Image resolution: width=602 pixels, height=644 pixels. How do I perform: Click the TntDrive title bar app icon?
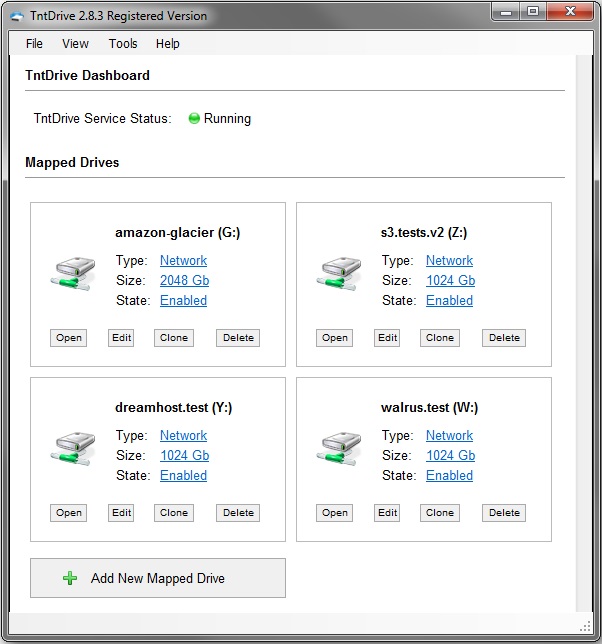tap(15, 16)
